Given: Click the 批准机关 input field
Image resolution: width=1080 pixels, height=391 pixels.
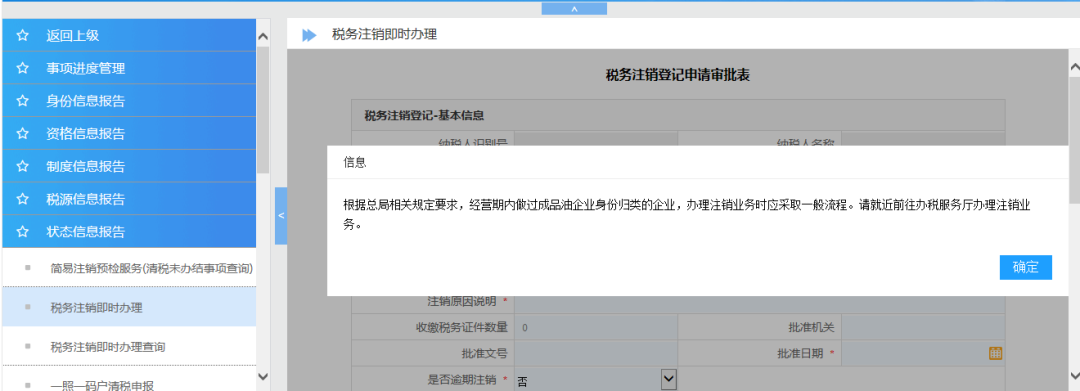Looking at the screenshot, I should click(x=923, y=328).
